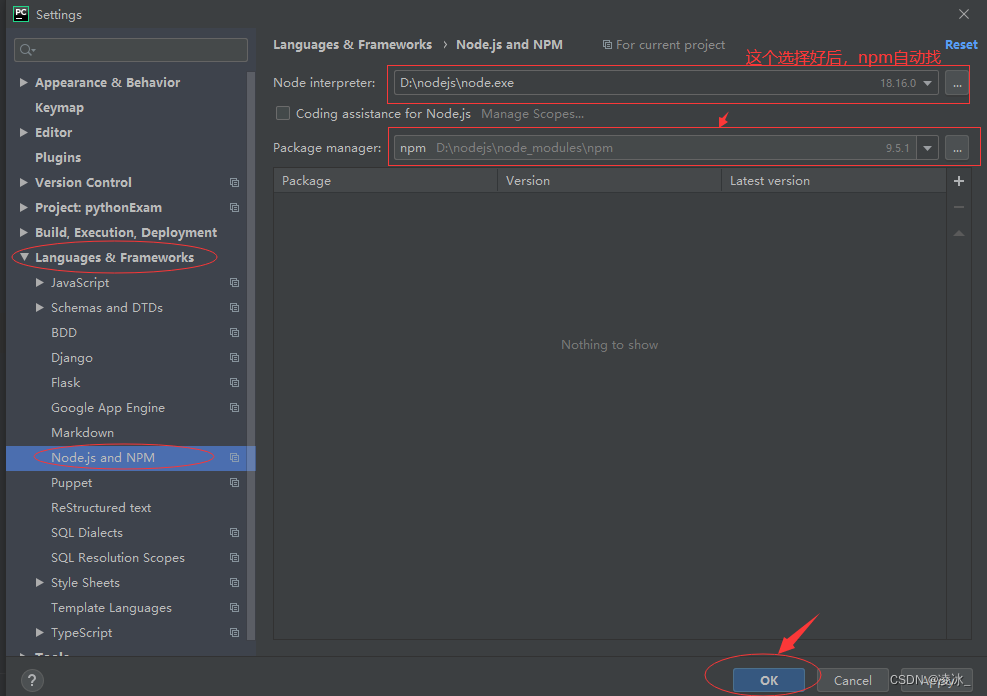Open the Node.js and NPM page
The height and width of the screenshot is (696, 987).
click(131, 457)
